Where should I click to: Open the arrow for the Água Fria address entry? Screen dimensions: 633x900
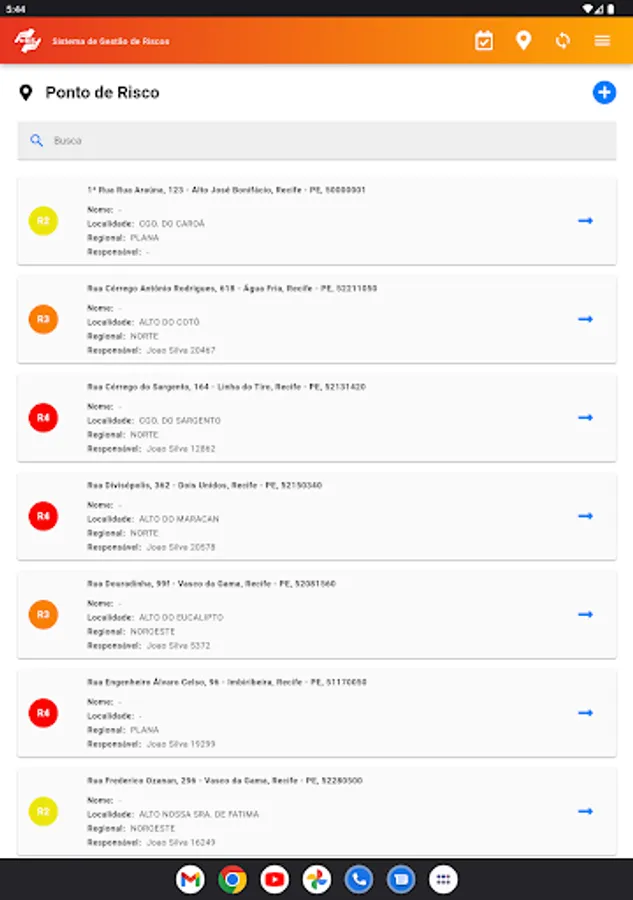click(x=583, y=319)
